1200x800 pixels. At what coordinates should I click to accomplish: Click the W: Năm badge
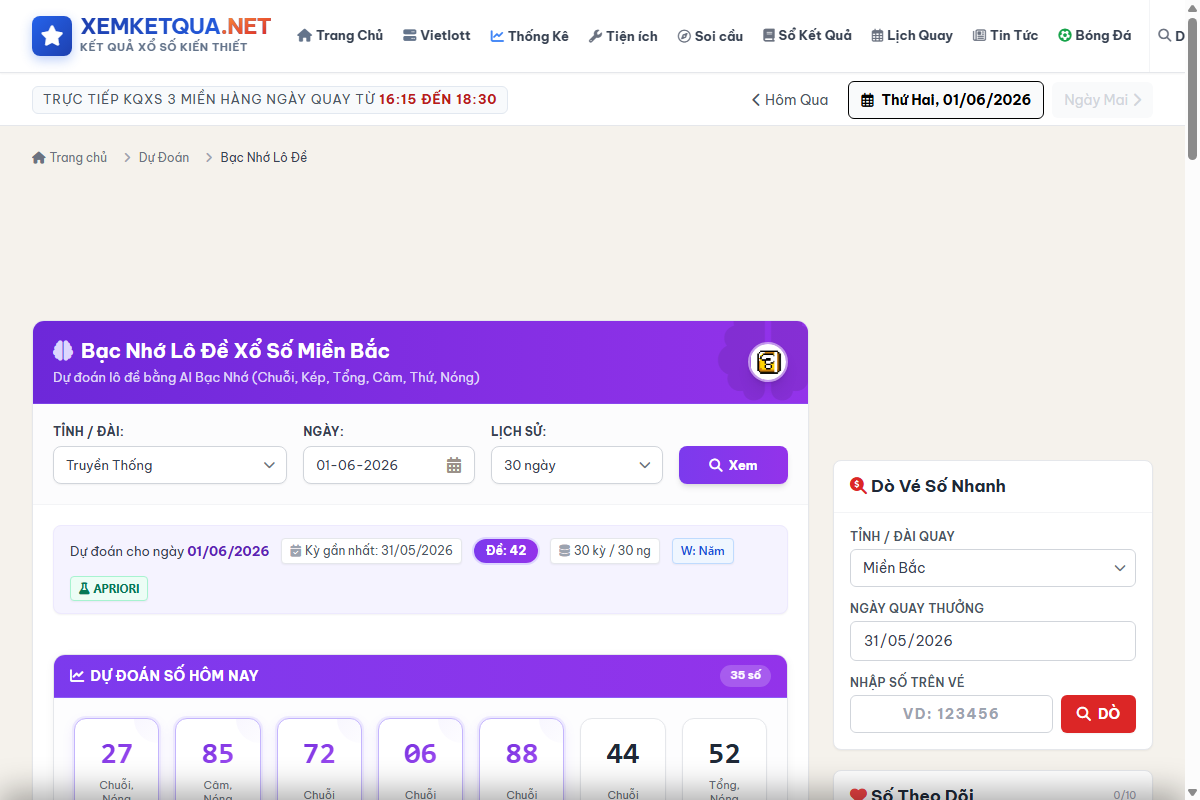(703, 551)
